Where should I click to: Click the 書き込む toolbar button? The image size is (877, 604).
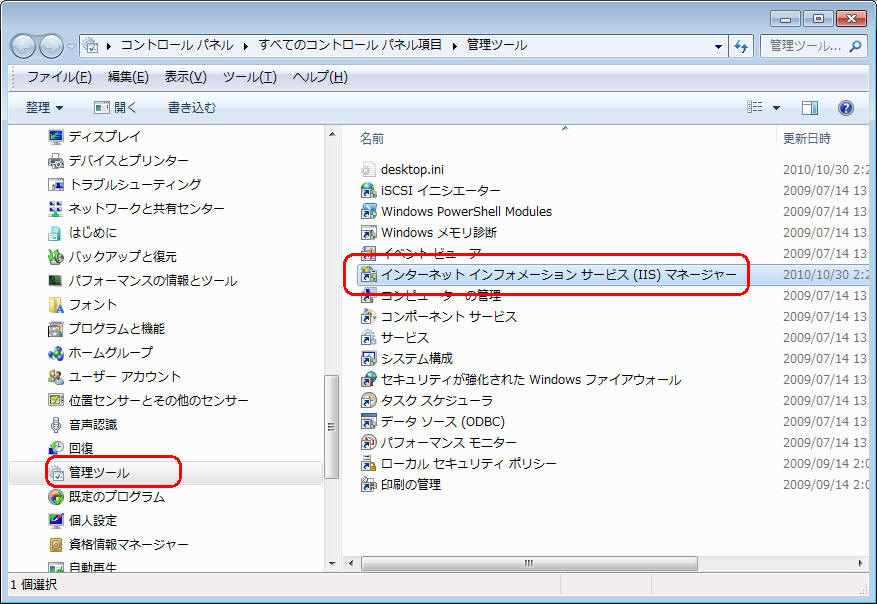(x=191, y=108)
